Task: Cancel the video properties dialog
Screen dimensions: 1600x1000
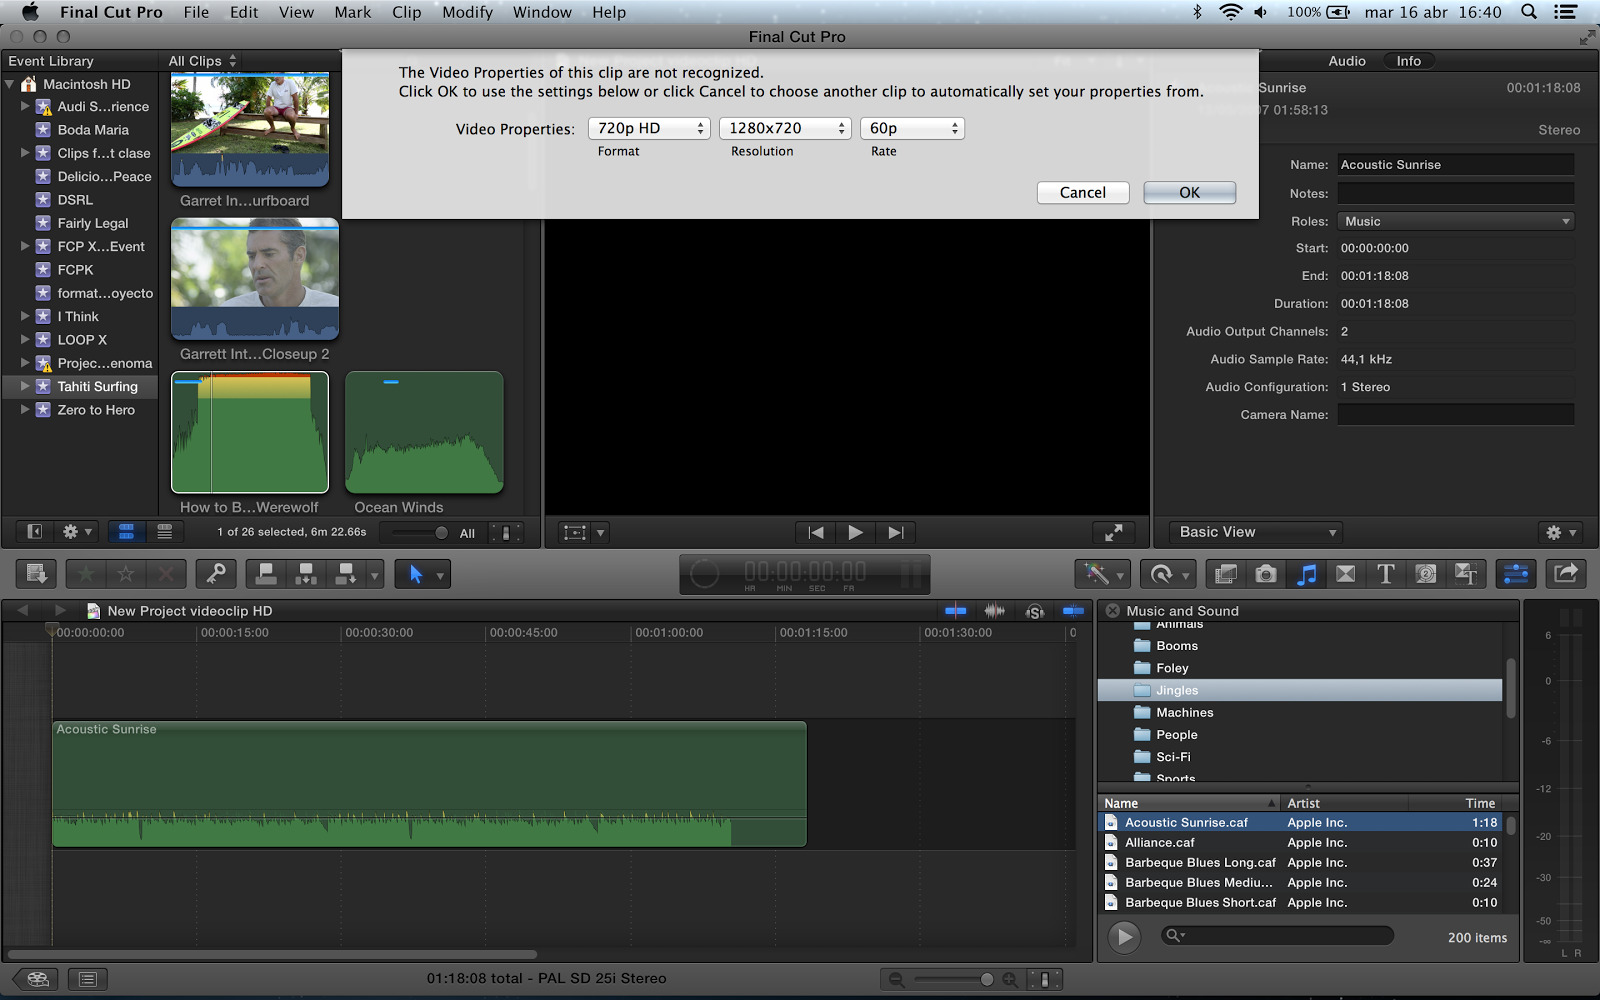Action: [1082, 192]
